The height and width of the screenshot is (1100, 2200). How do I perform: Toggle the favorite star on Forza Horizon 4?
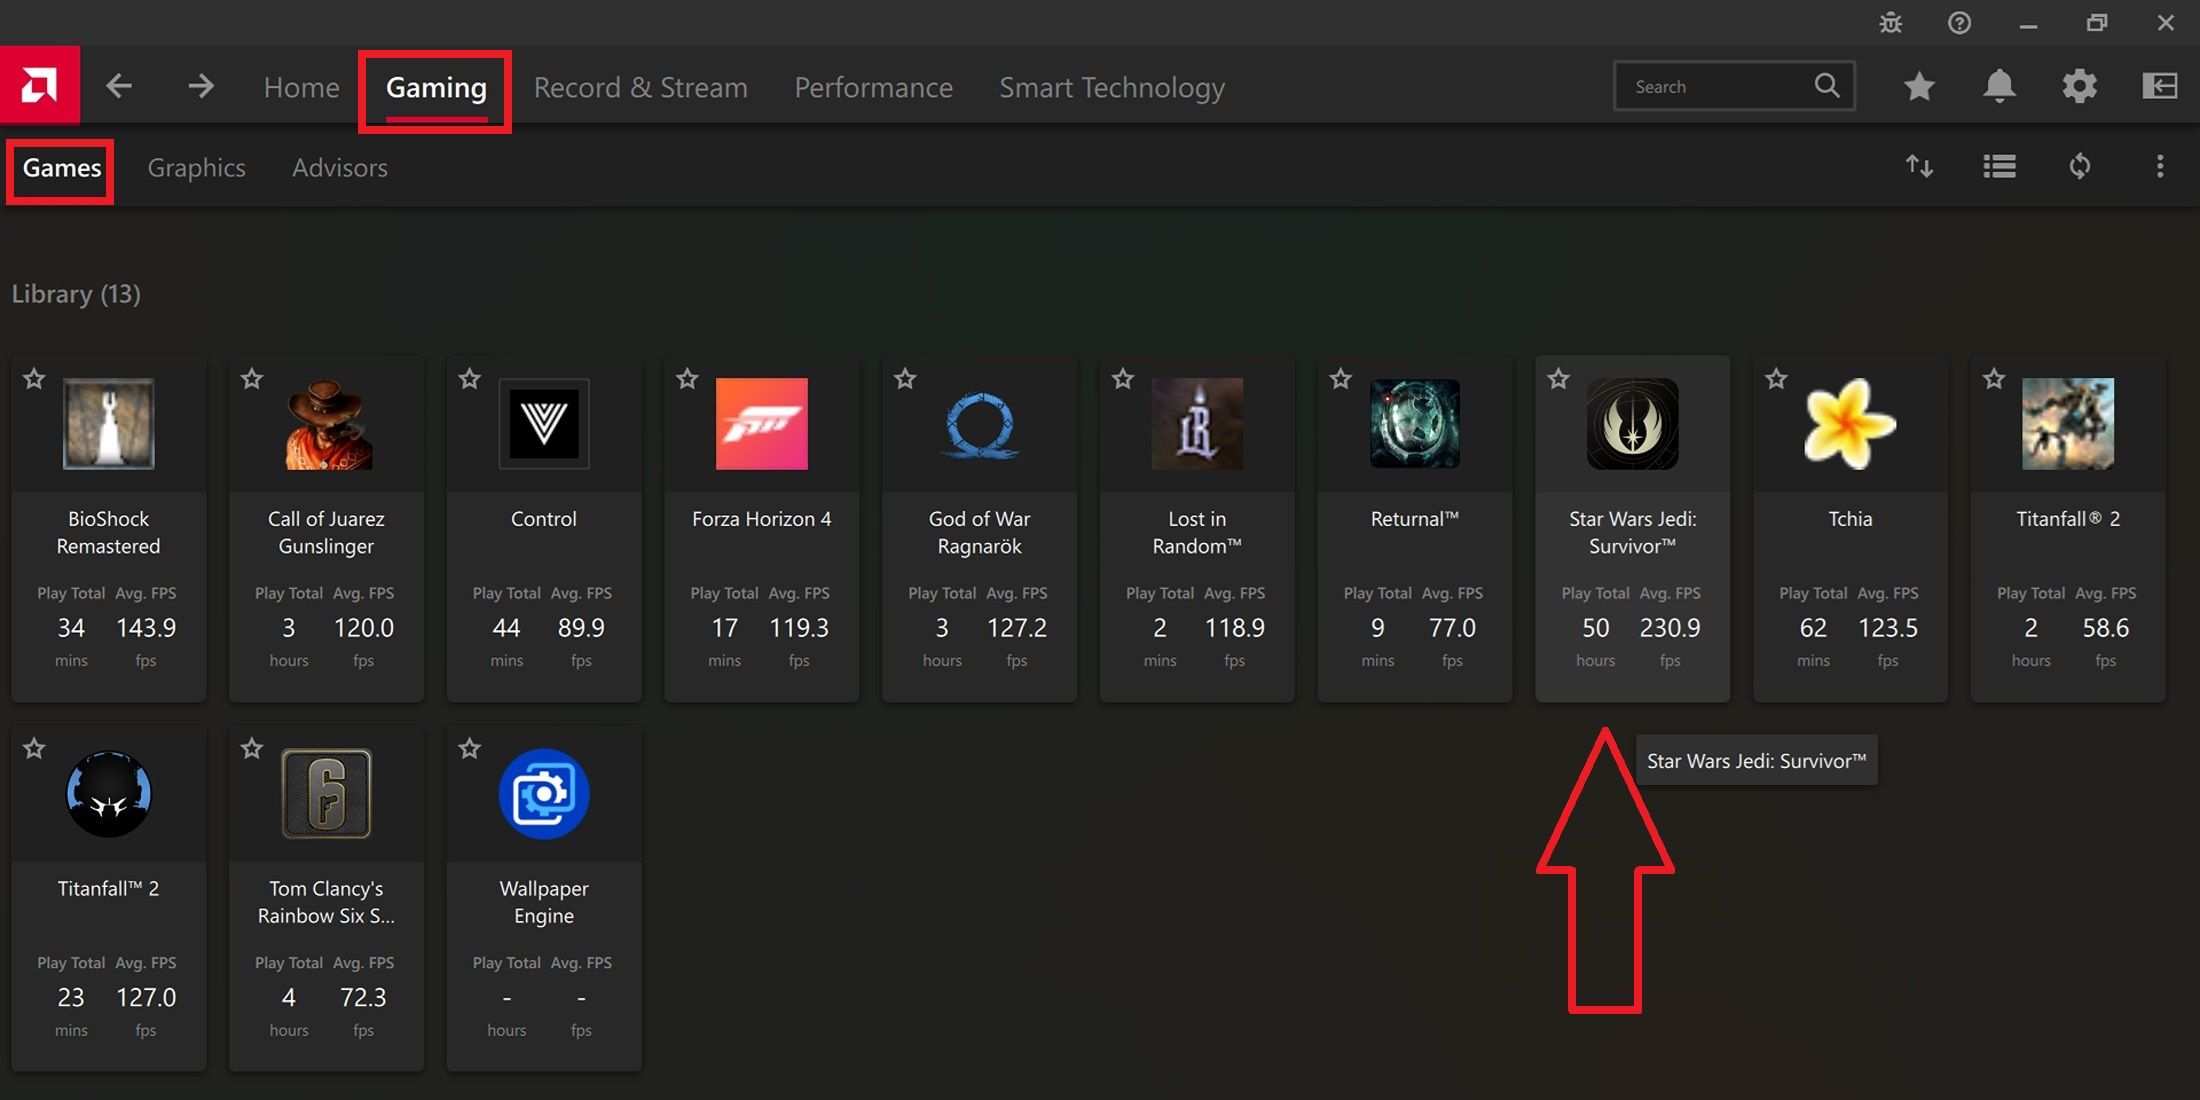pyautogui.click(x=687, y=379)
